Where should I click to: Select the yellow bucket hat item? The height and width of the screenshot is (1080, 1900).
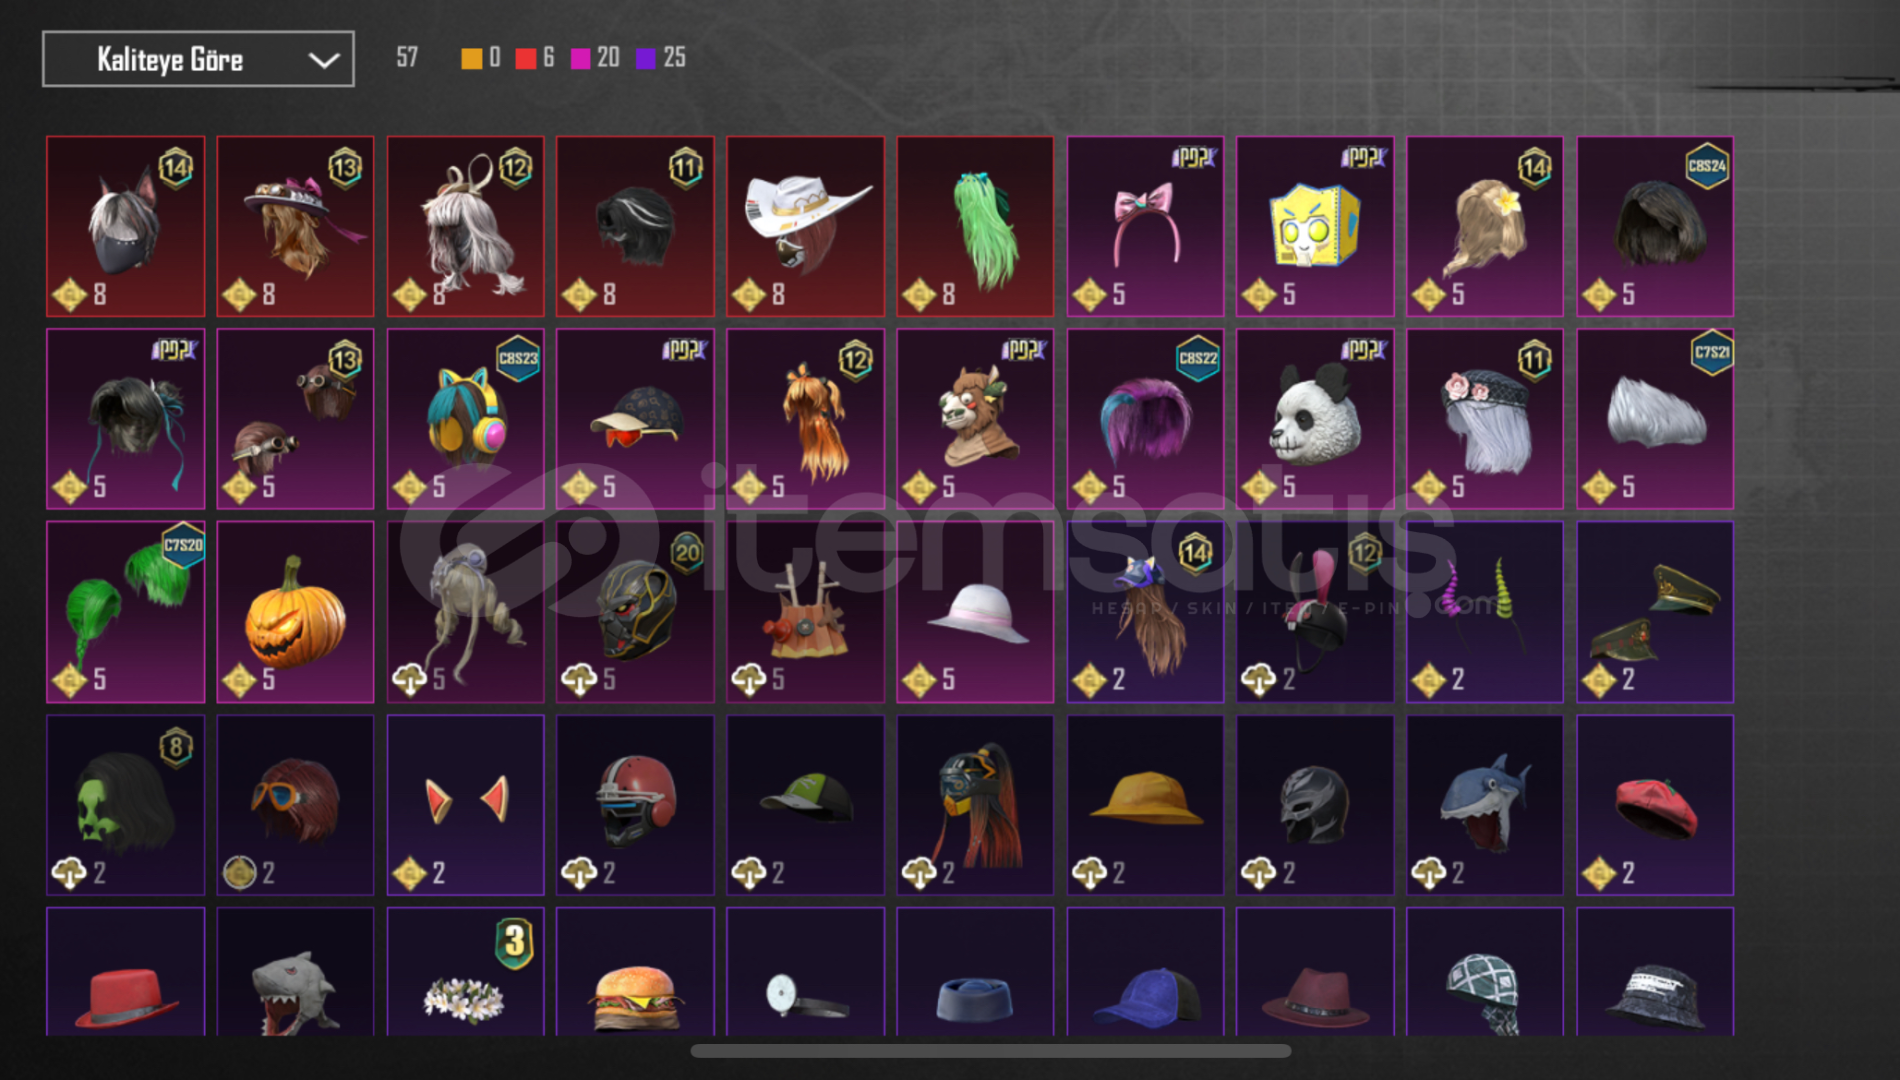click(1145, 805)
